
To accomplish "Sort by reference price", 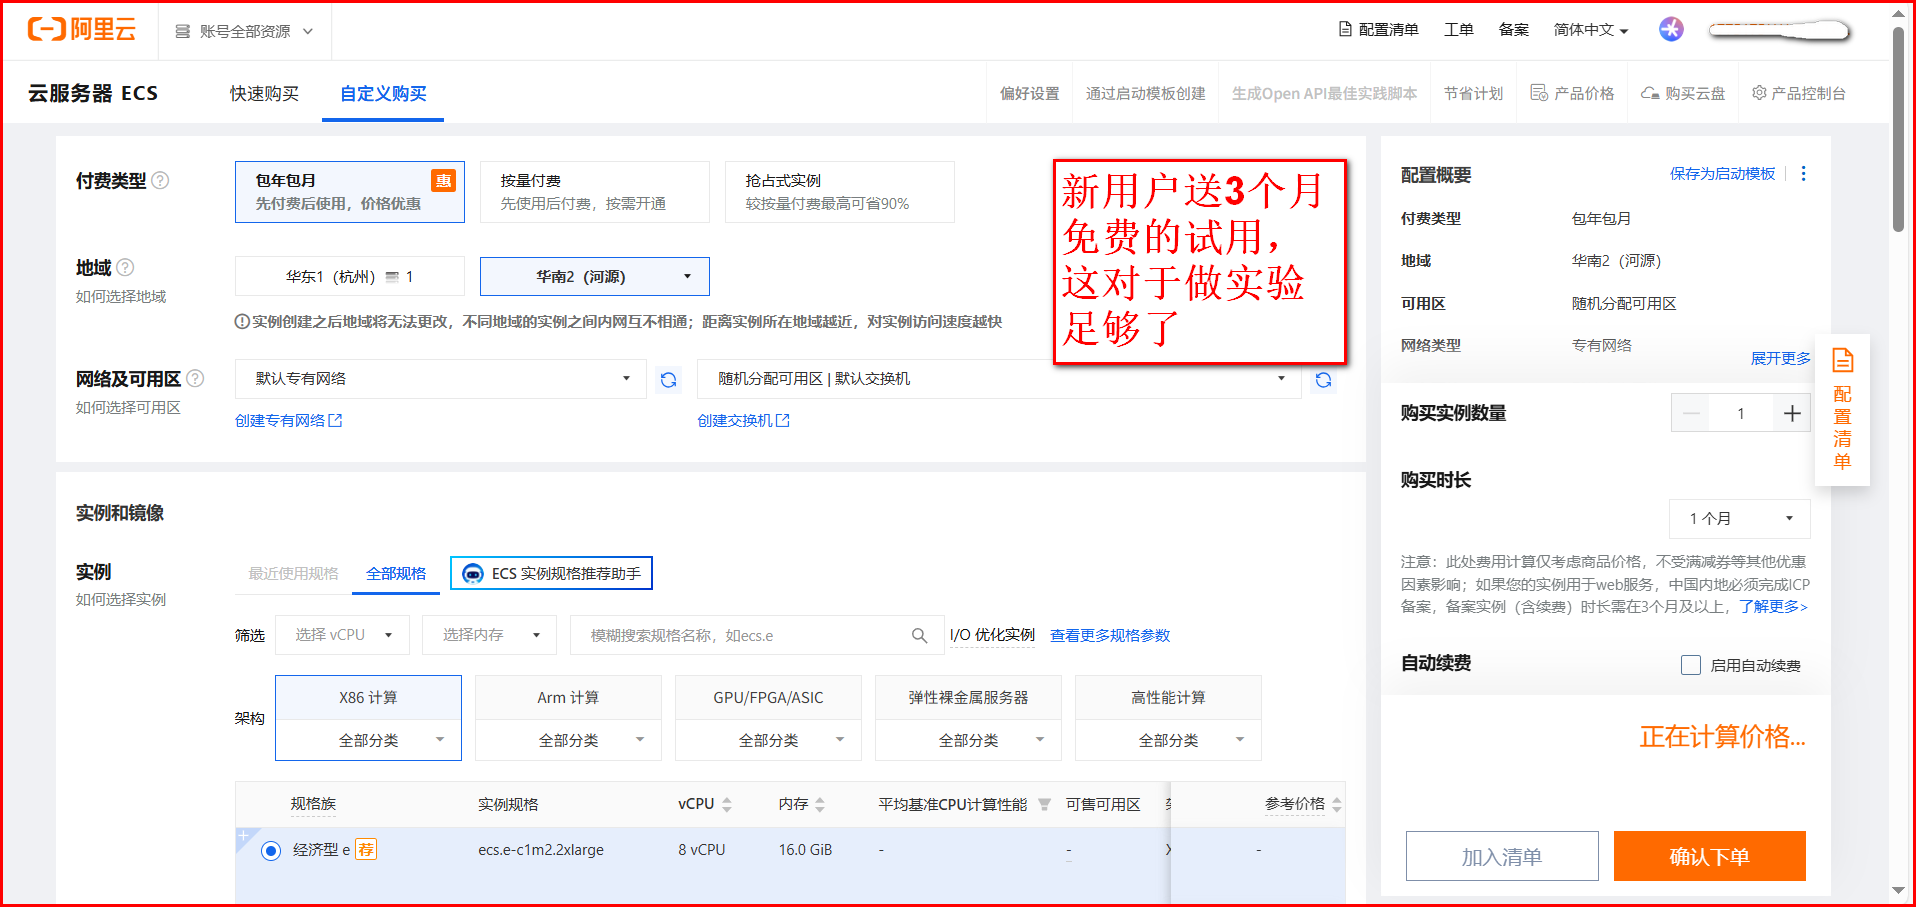I will tap(1337, 804).
